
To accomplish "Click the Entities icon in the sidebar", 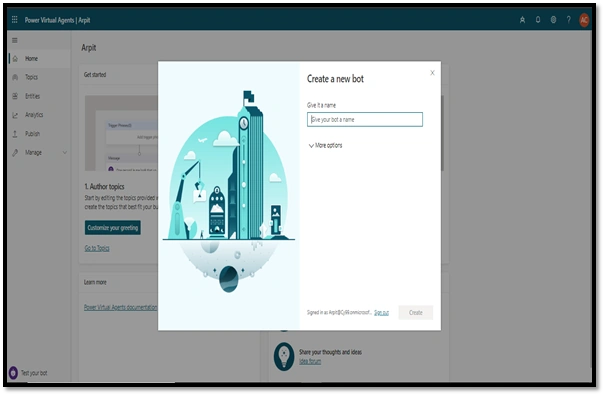I will coord(15,96).
